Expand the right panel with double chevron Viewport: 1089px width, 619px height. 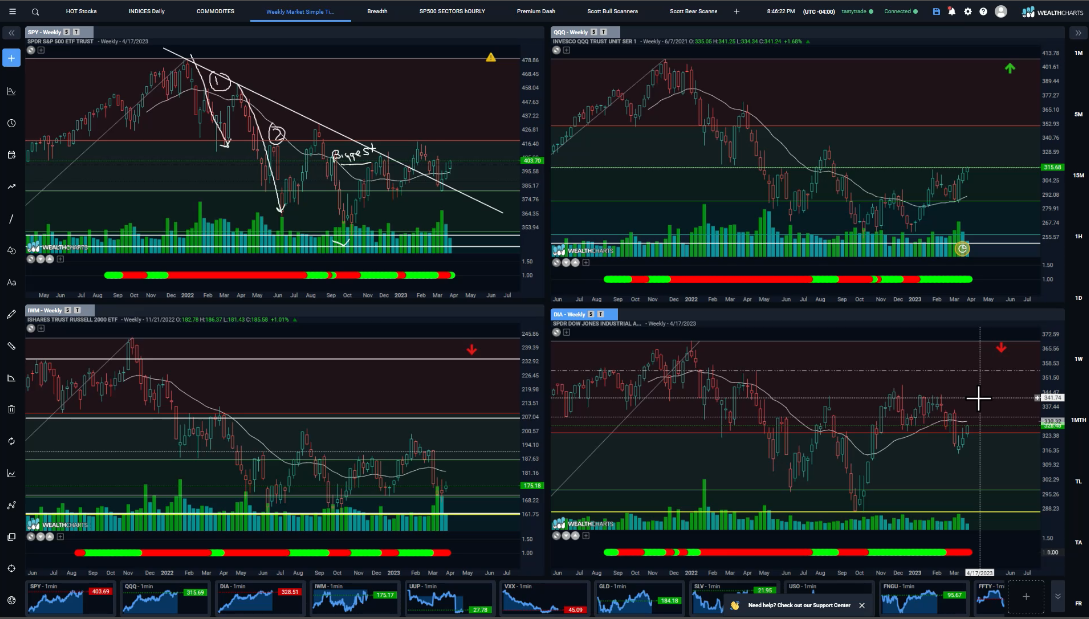click(1078, 33)
